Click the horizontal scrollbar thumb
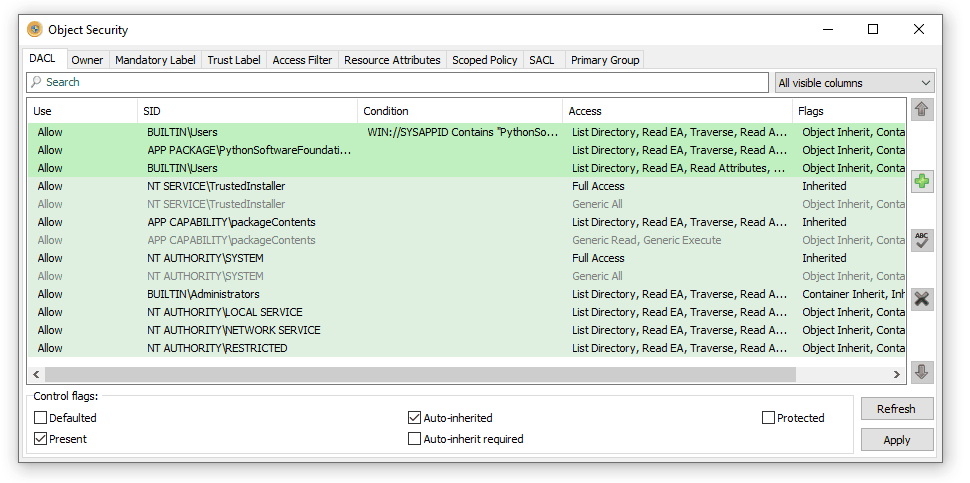Image resolution: width=970 pixels, height=483 pixels. 420,374
